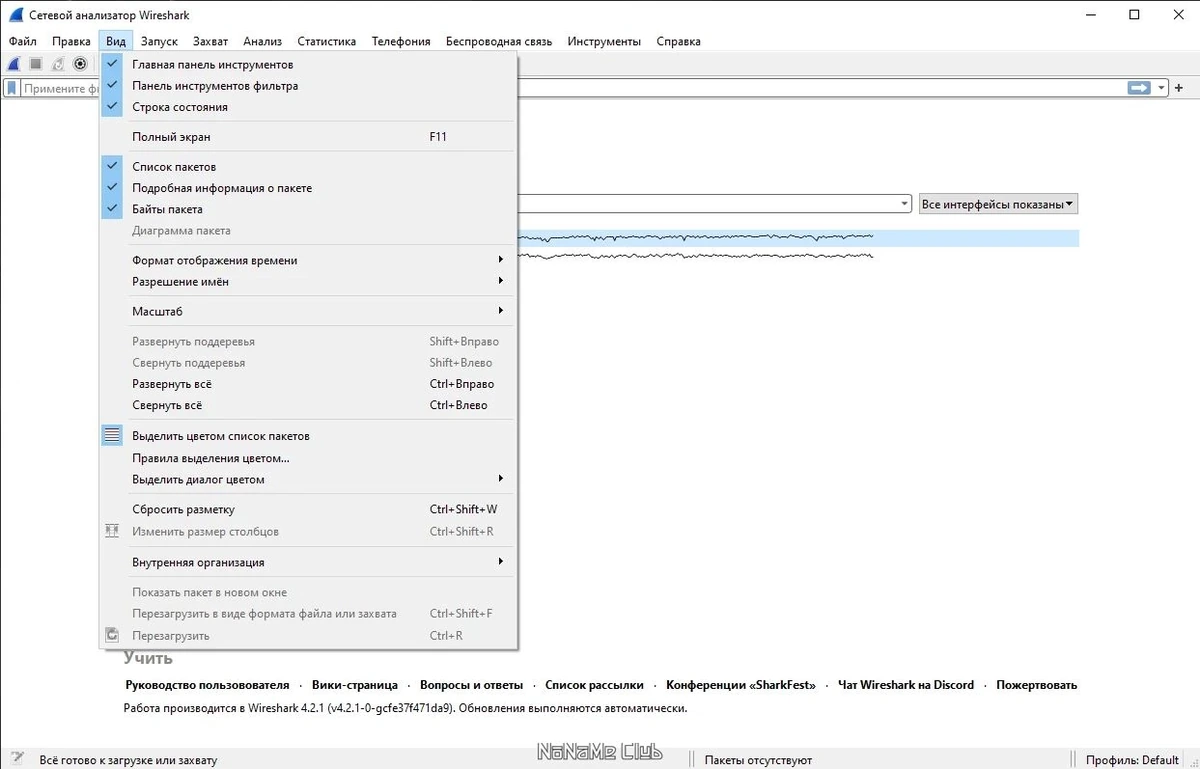This screenshot has width=1200, height=769.
Task: Open capture filter combo box arrow
Action: [905, 204]
